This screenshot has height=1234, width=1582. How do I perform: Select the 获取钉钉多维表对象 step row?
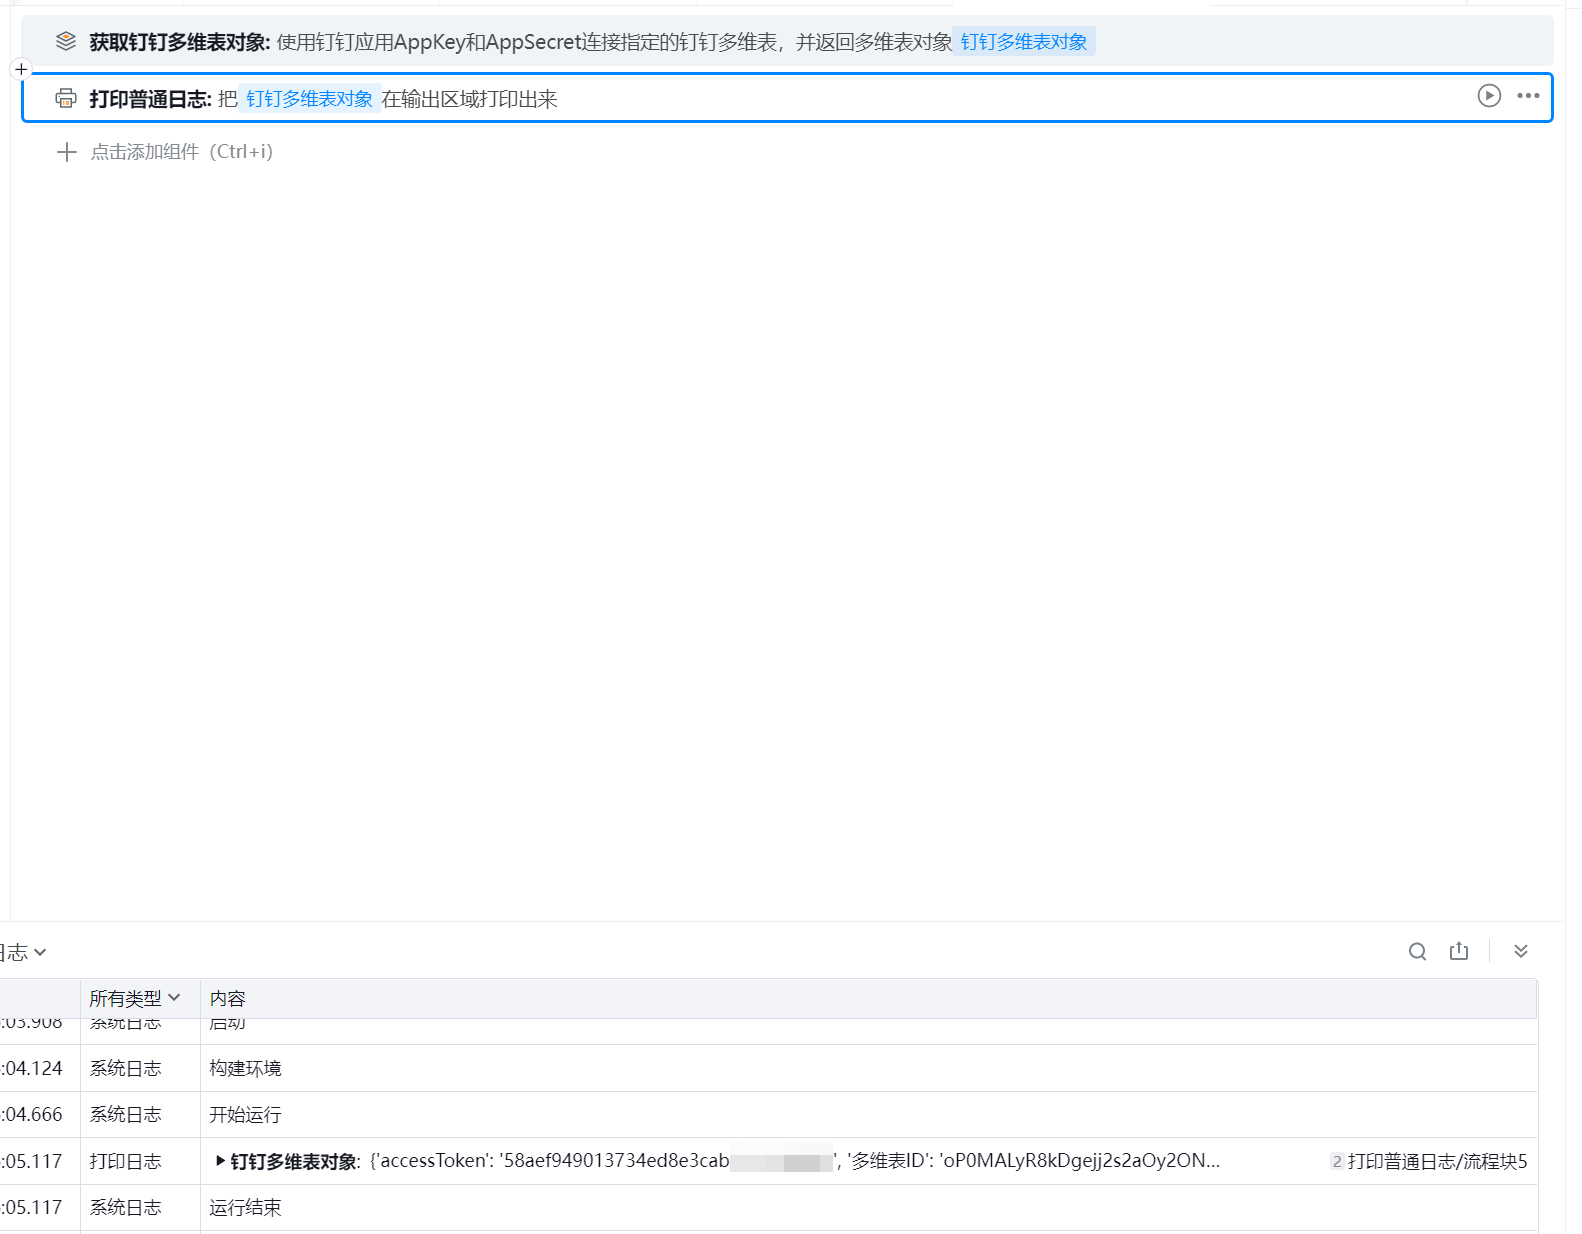[x=787, y=41]
